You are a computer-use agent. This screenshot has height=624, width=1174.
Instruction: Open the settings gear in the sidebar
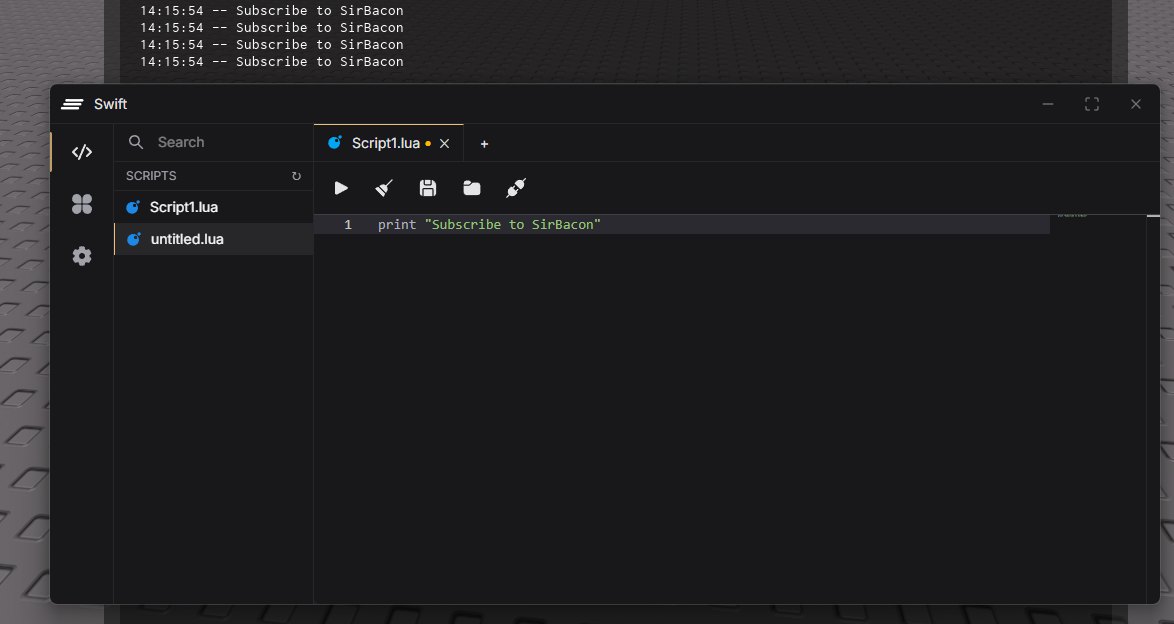(x=82, y=256)
